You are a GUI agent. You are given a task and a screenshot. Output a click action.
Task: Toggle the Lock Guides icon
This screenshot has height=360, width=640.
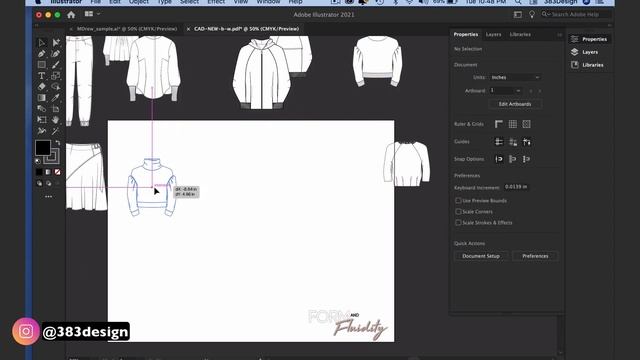[x=513, y=142]
